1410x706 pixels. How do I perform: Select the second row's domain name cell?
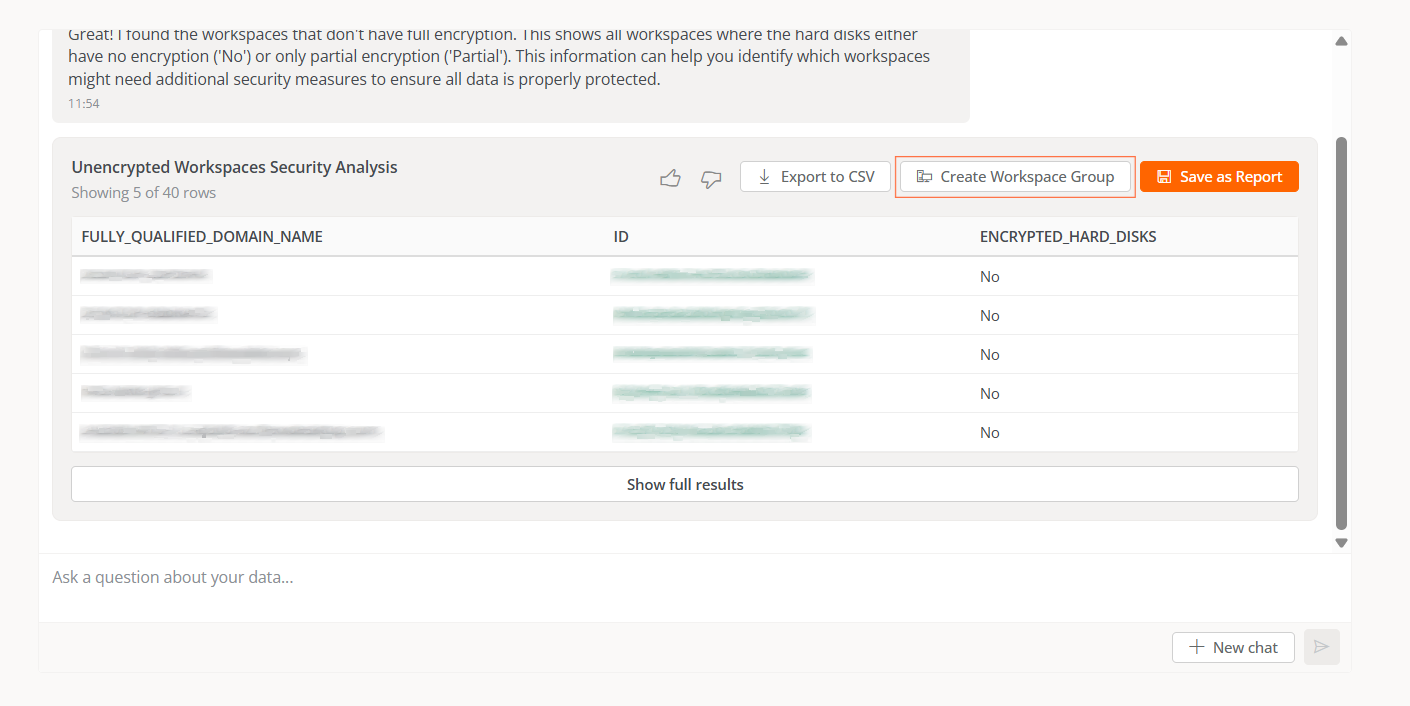tap(148, 315)
